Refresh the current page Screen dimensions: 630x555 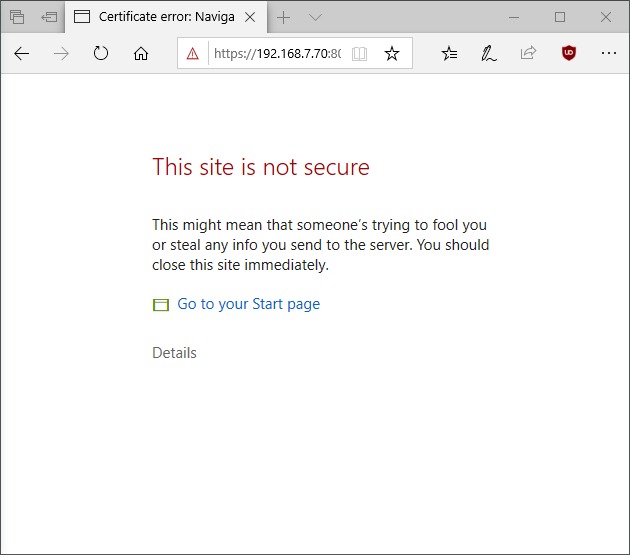[100, 54]
